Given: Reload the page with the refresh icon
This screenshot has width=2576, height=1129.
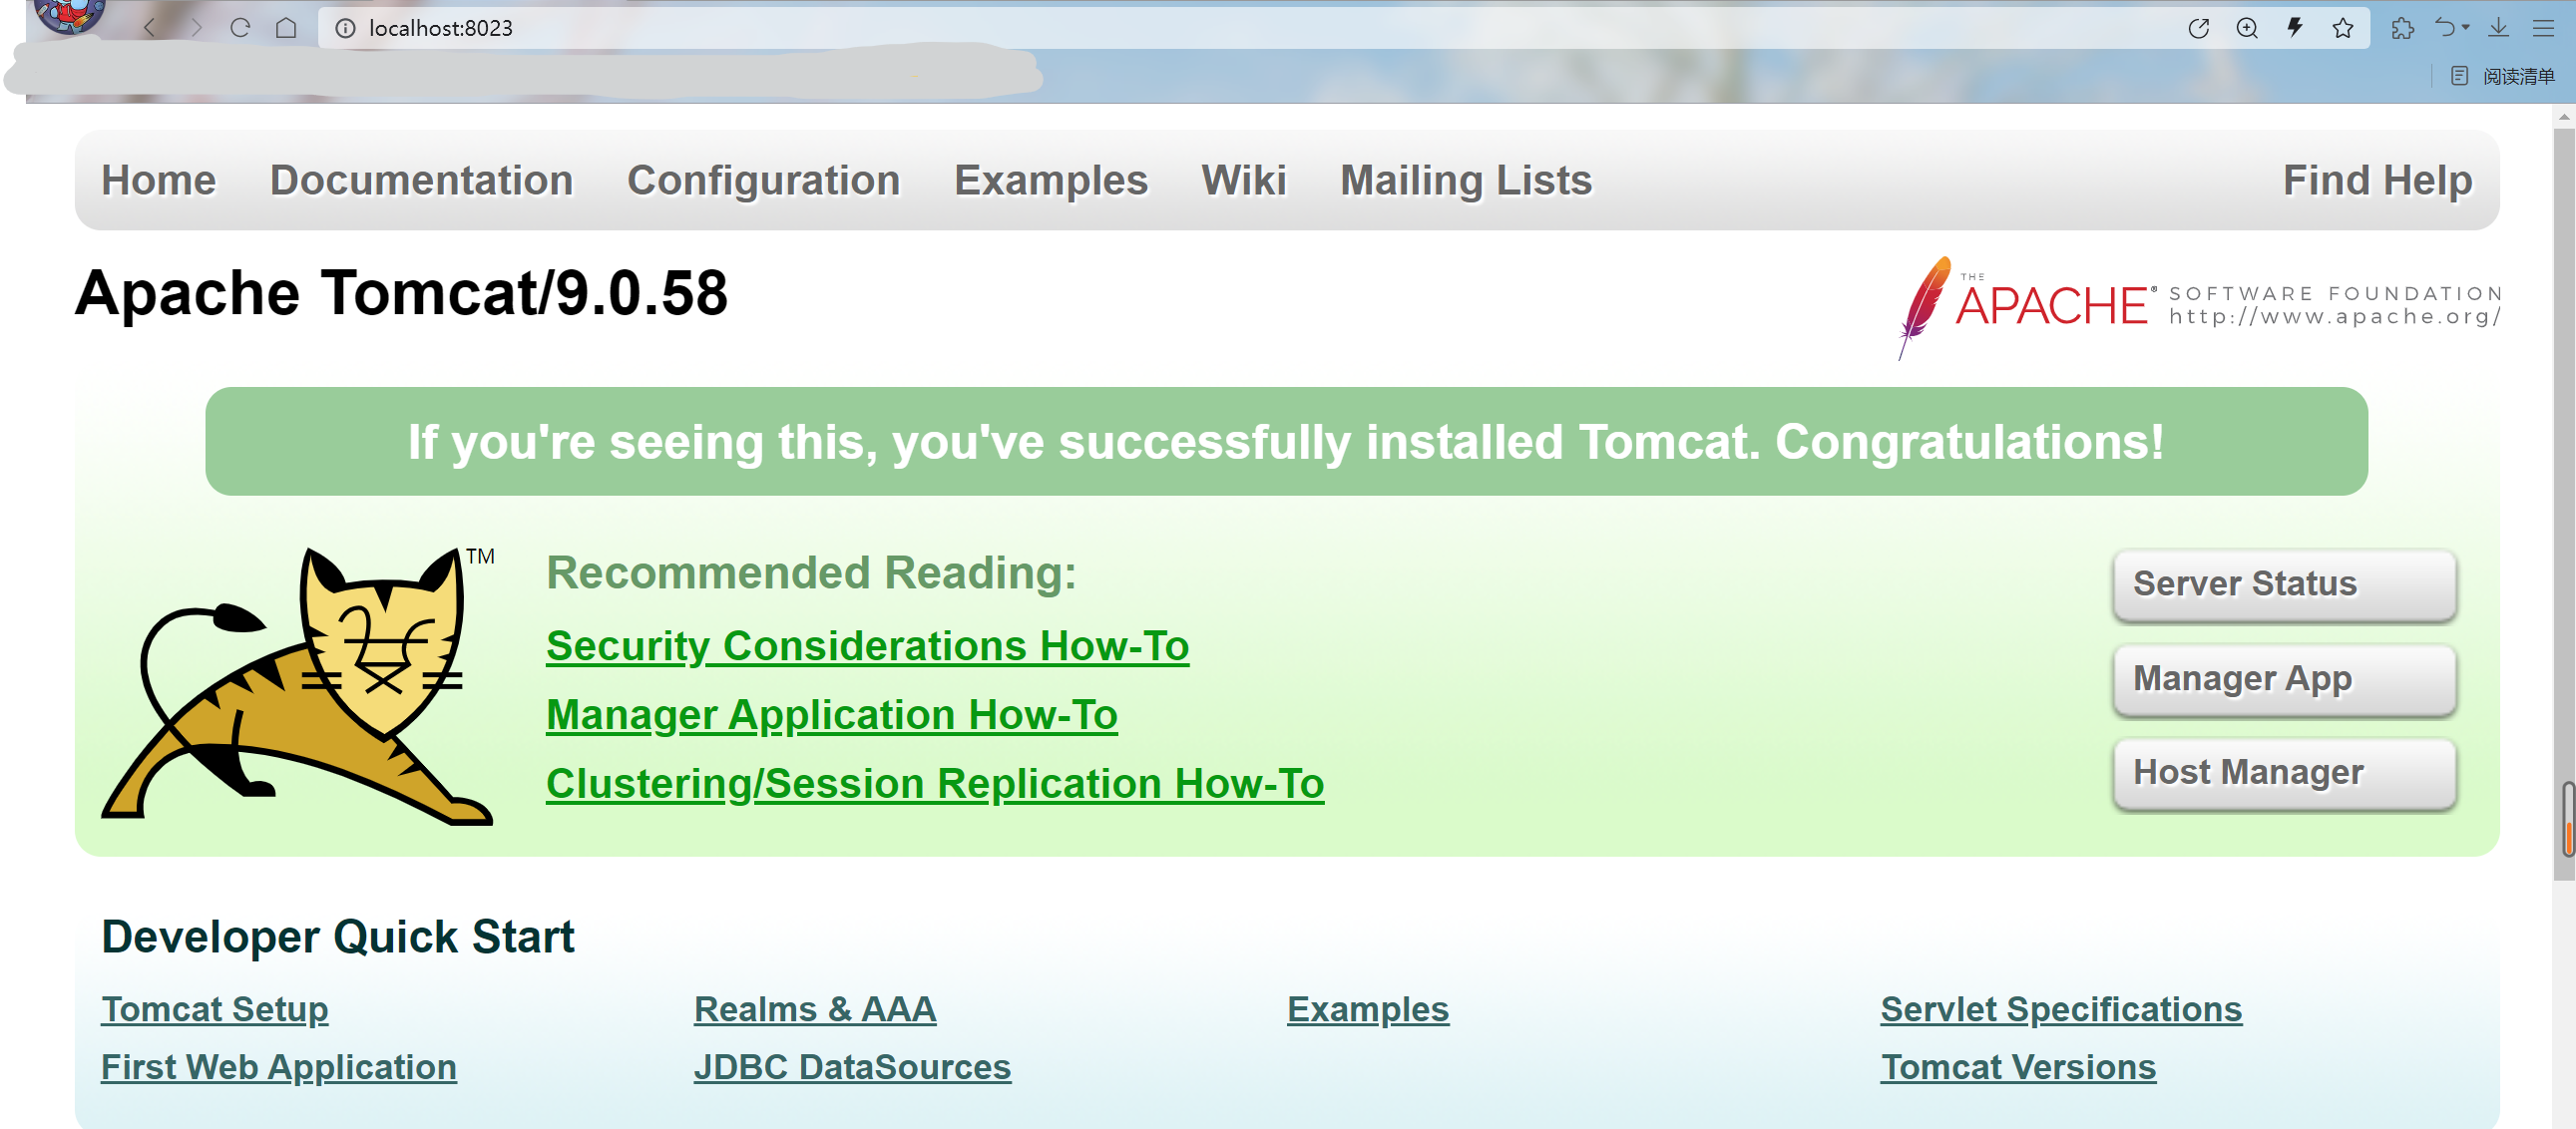Looking at the screenshot, I should [240, 27].
